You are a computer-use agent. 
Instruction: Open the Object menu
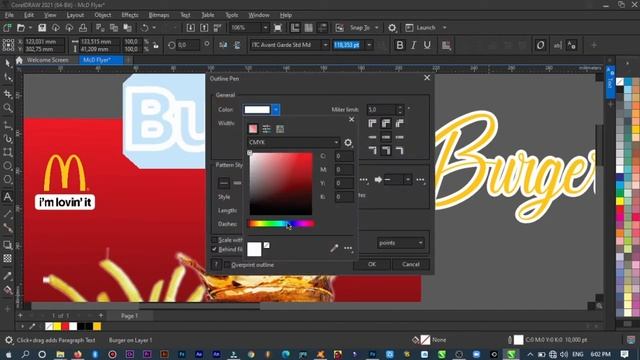coord(102,15)
